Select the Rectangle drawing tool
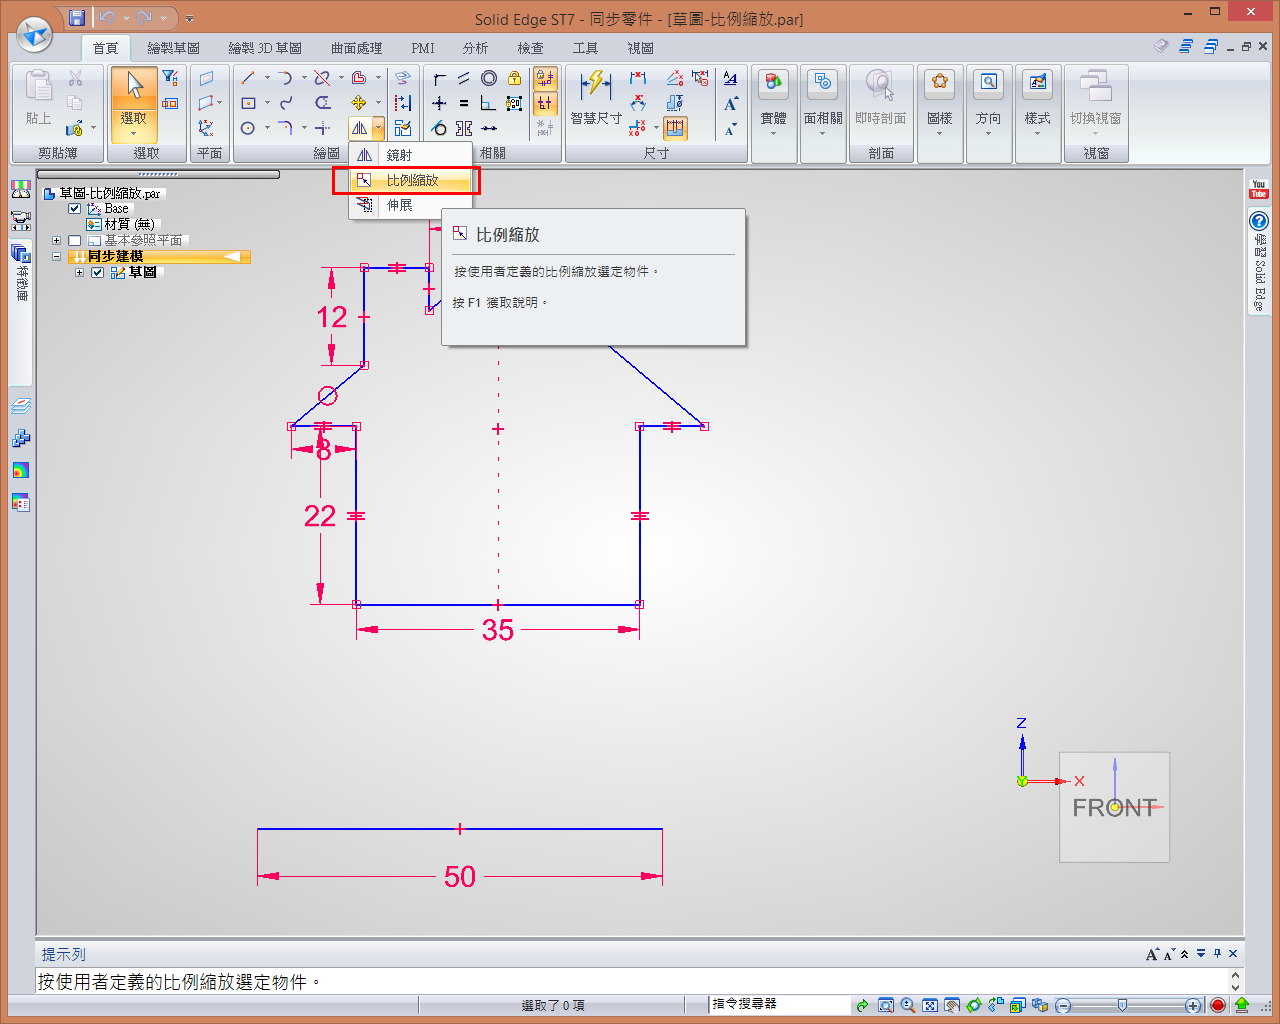This screenshot has width=1280, height=1024. (248, 103)
